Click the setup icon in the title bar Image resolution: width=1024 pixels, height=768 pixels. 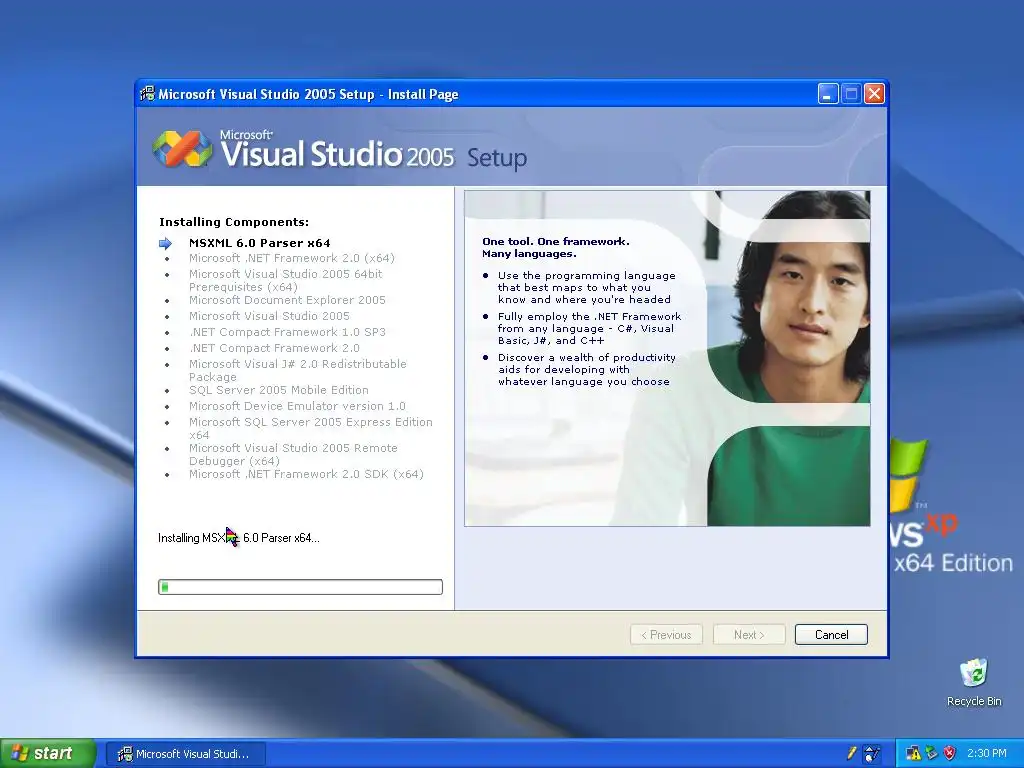pos(148,94)
